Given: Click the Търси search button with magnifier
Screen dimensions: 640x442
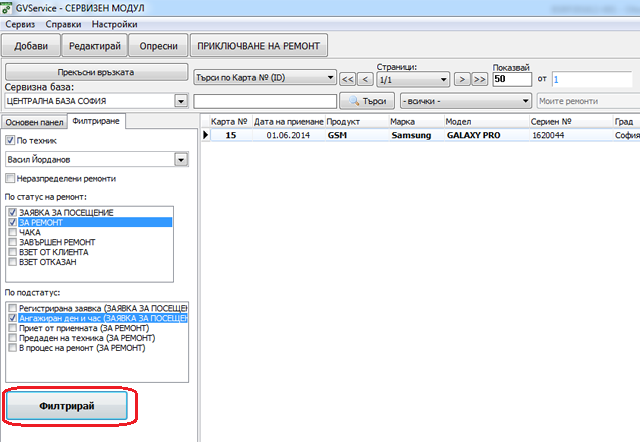Looking at the screenshot, I should pyautogui.click(x=367, y=101).
